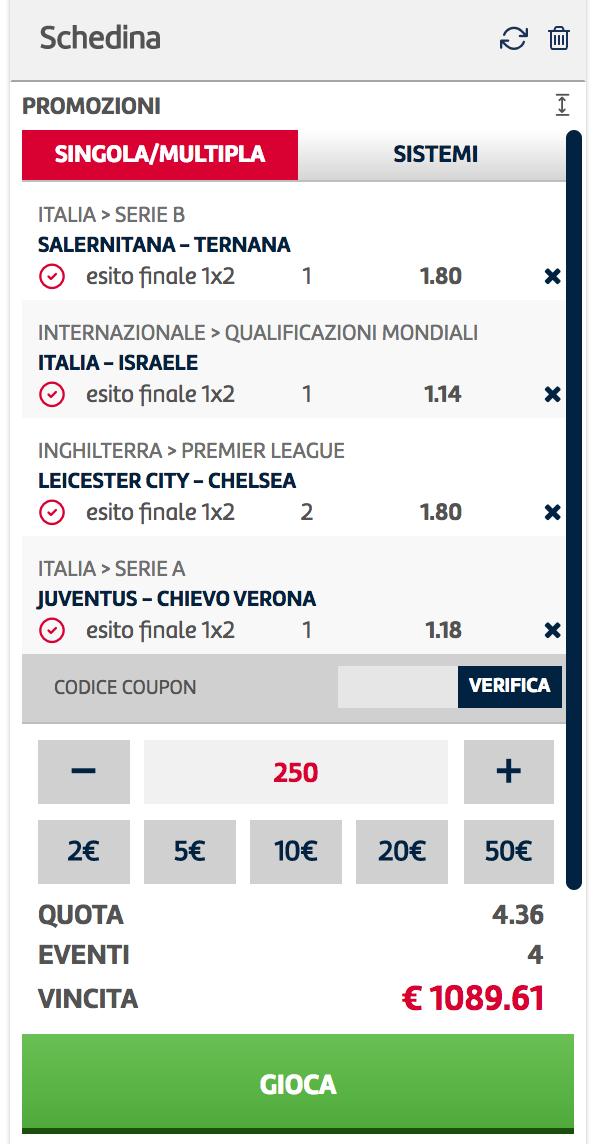This screenshot has height=1144, width=592.
Task: Click the Verifica coupon button
Action: [x=510, y=687]
